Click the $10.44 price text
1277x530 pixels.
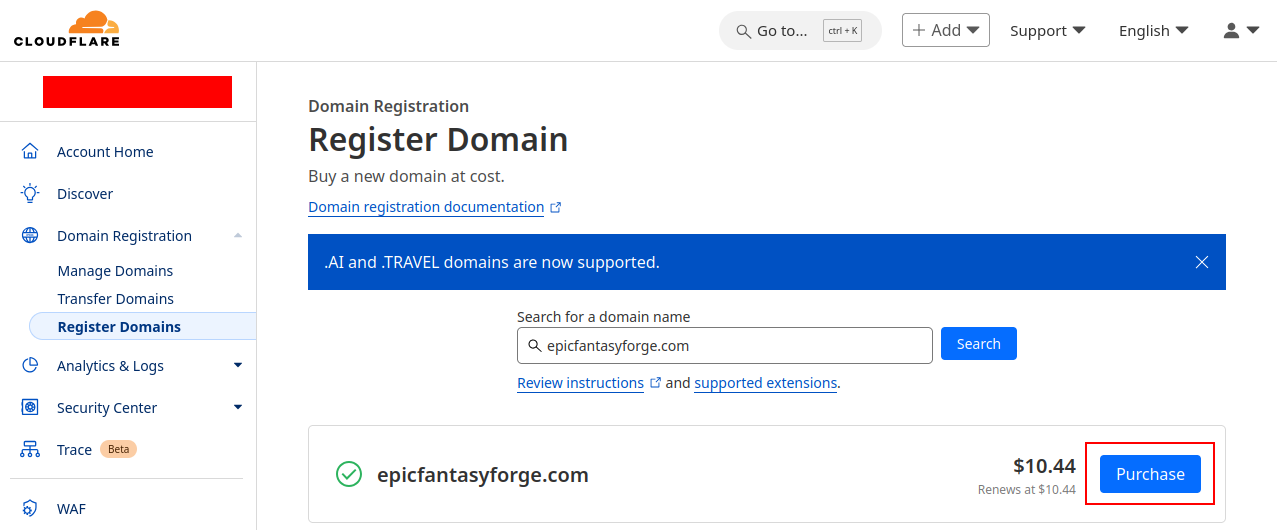pyautogui.click(x=1044, y=466)
